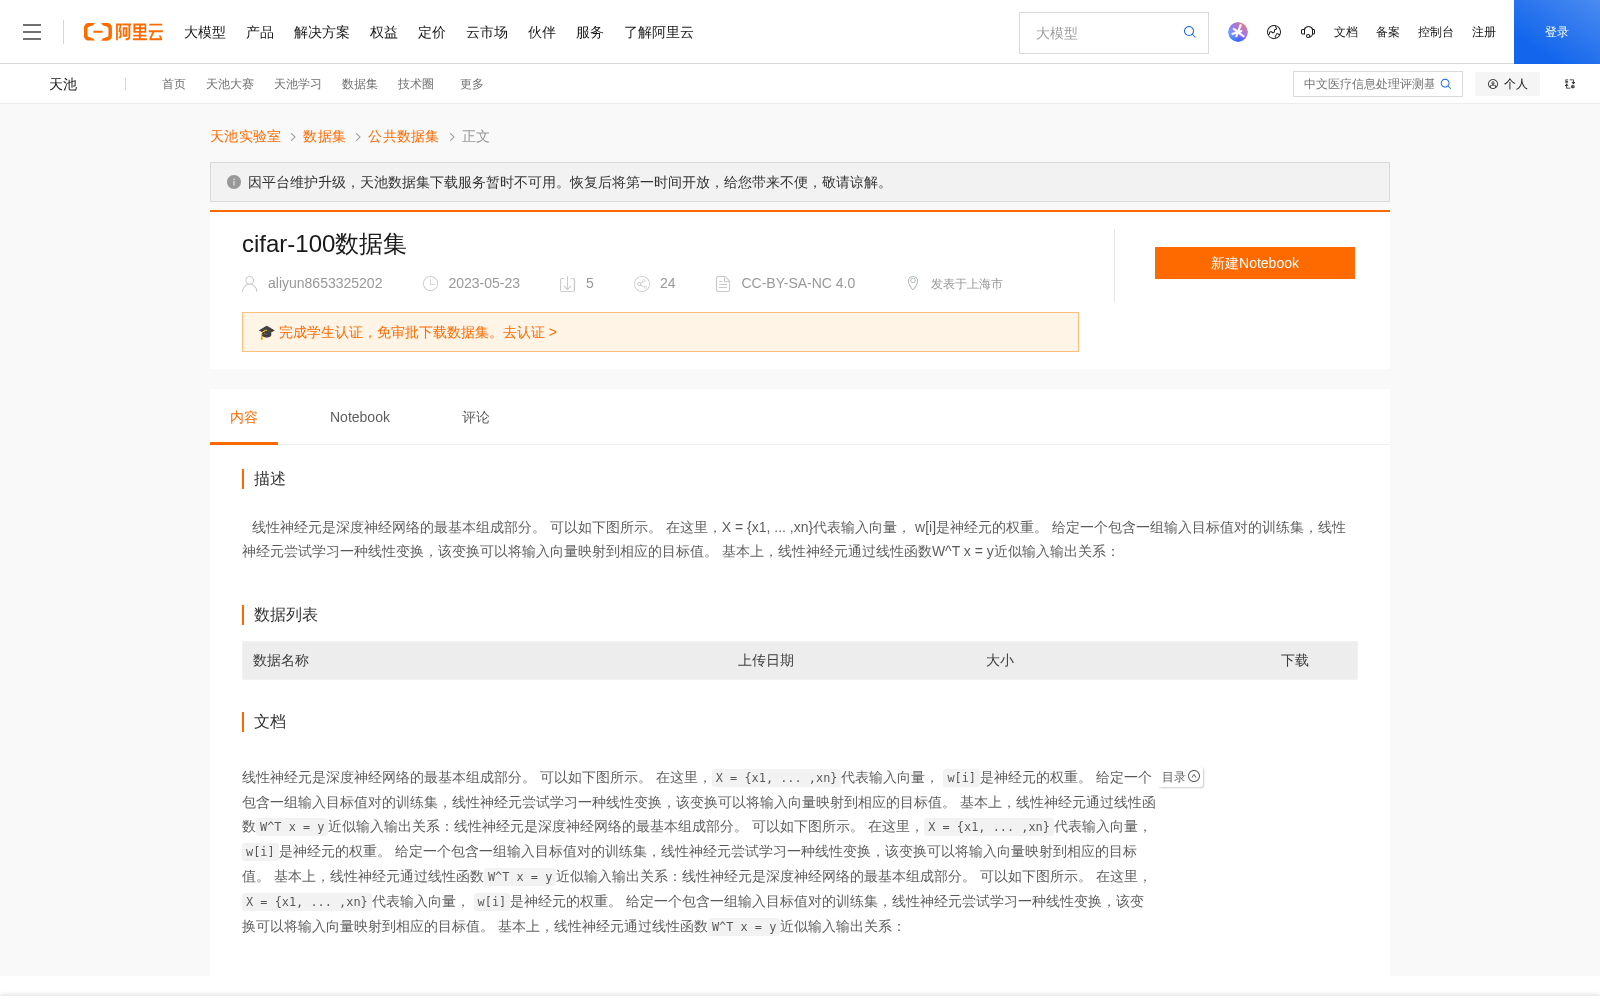Open the 定价 menu
Viewport: 1600px width, 1000px height.
(x=432, y=32)
